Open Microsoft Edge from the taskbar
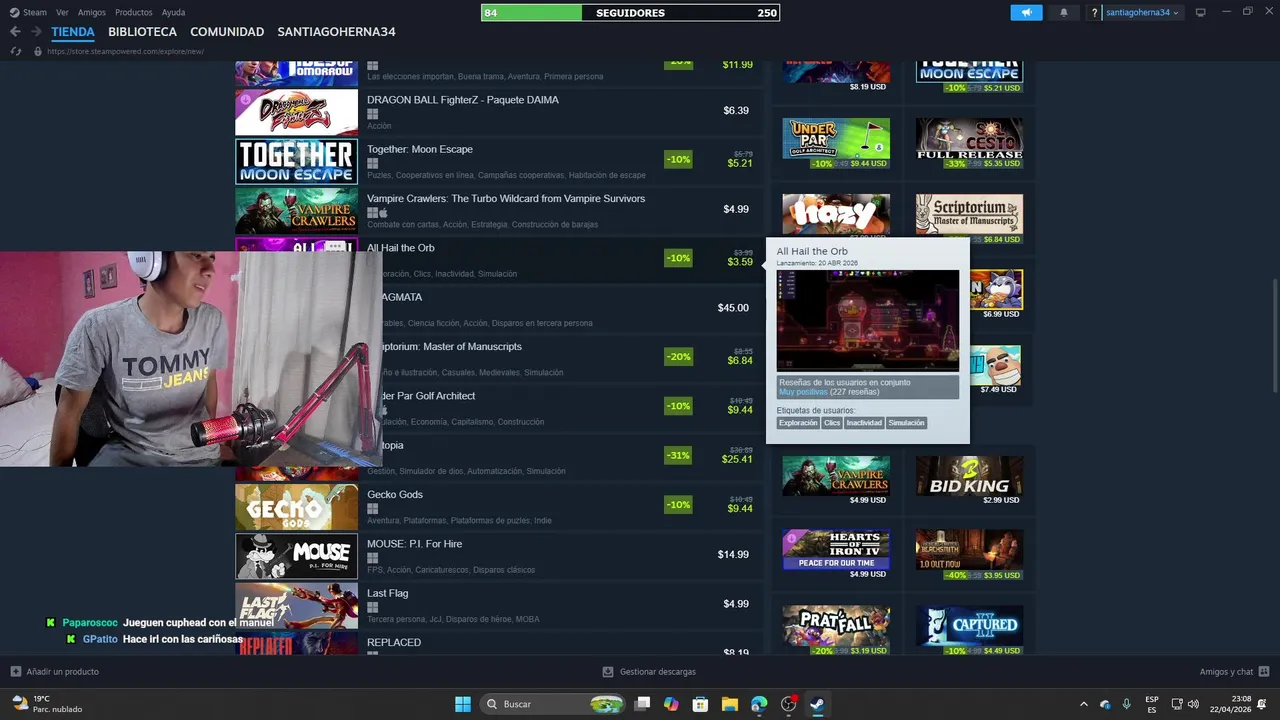The height and width of the screenshot is (720, 1280). [759, 704]
